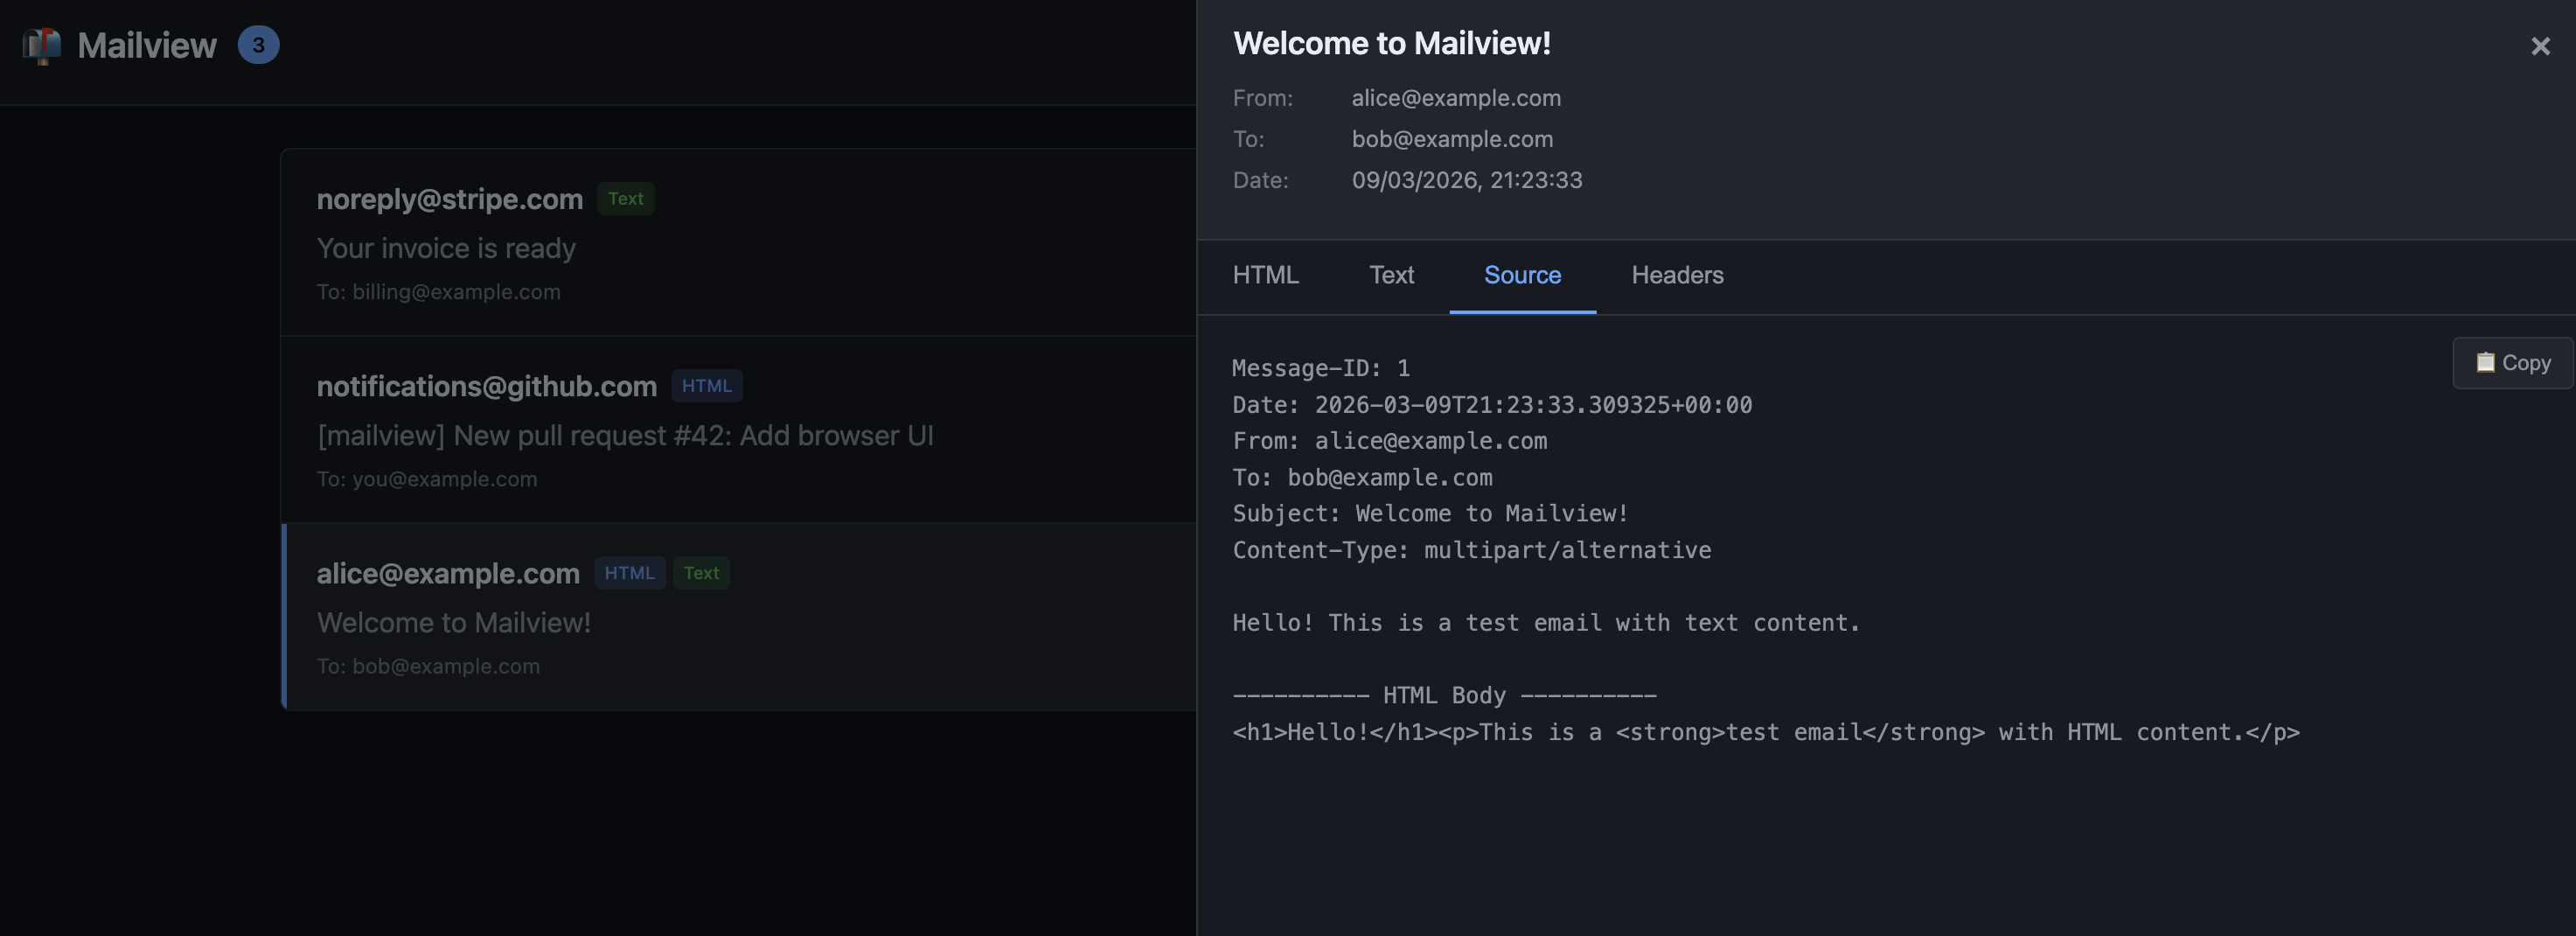Click the Text badge on Stripe email

(x=626, y=199)
